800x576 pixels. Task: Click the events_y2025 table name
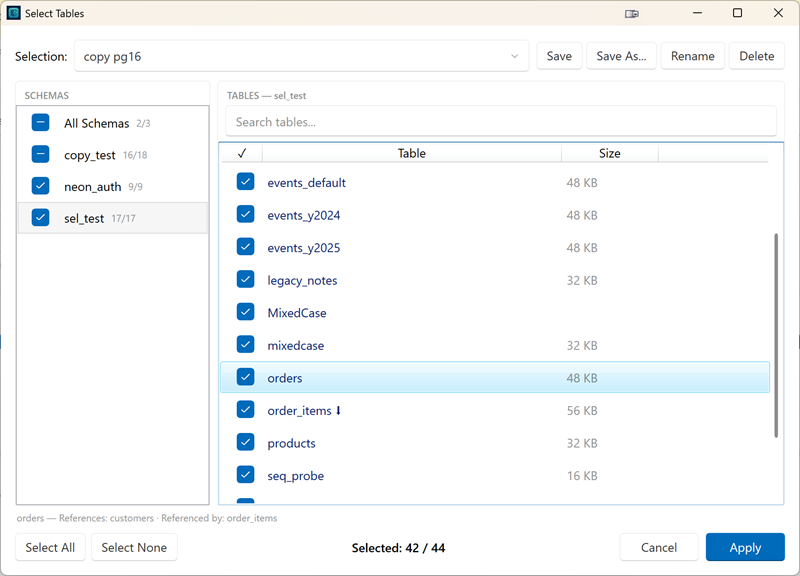coord(304,248)
